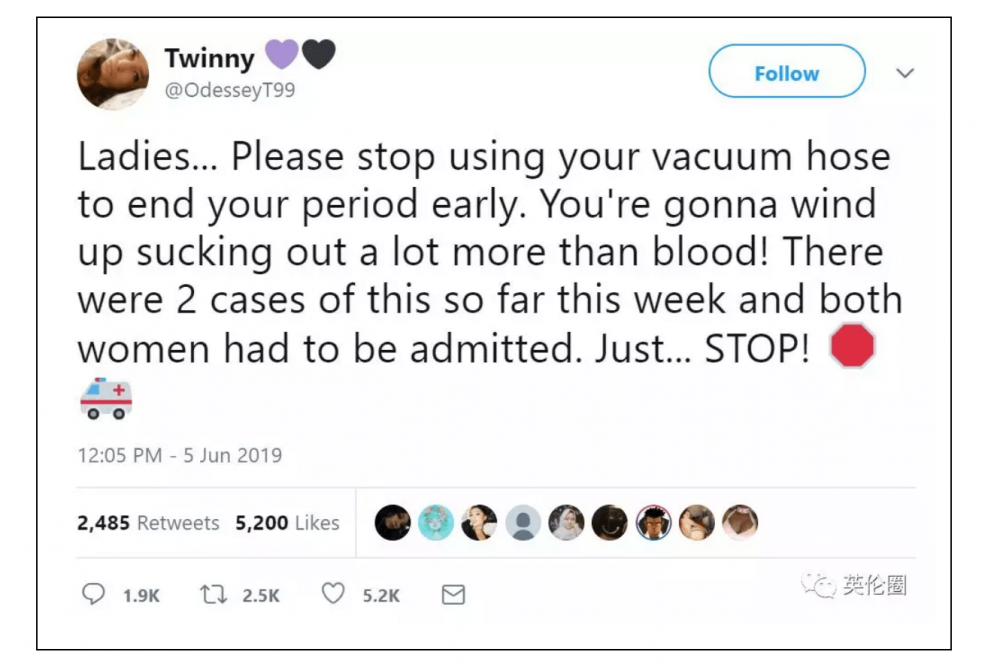Open the Twinny display name link

tap(209, 59)
